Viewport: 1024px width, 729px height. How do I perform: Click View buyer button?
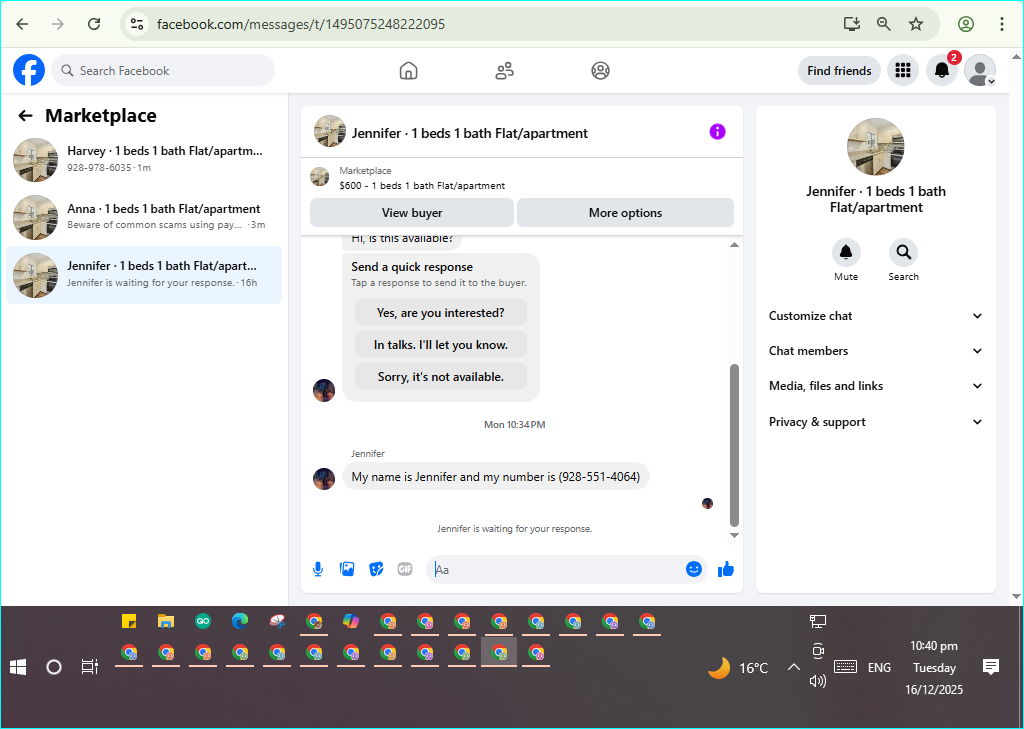click(412, 213)
